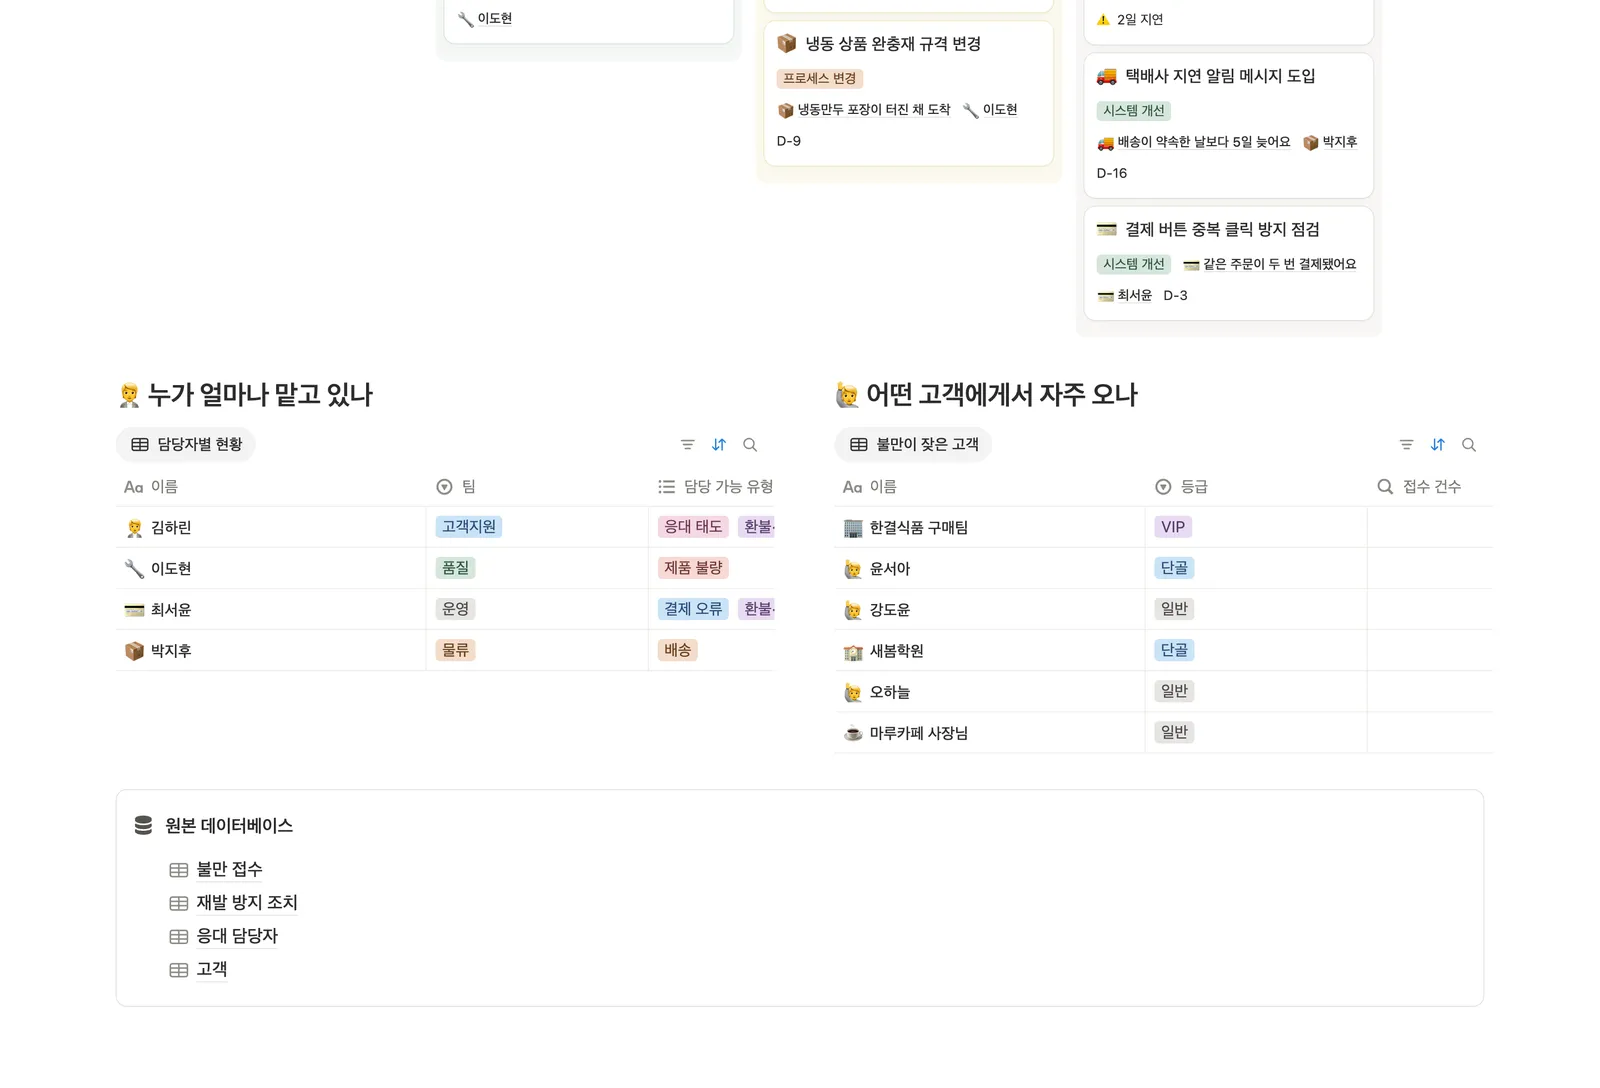Click coffee cup icon beside 마루카페 사장님
This screenshot has height=1088, width=1600.
(853, 733)
